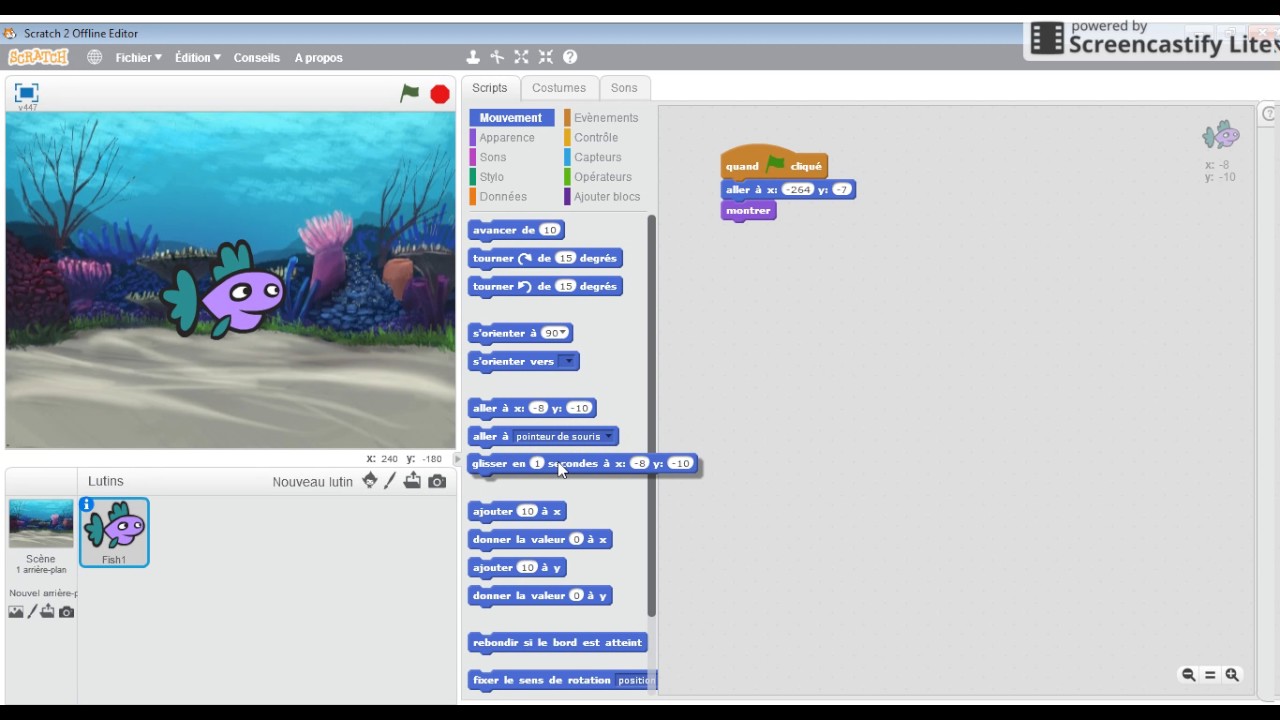Select the Shrink sprite tool
1280x720 pixels.
[545, 57]
